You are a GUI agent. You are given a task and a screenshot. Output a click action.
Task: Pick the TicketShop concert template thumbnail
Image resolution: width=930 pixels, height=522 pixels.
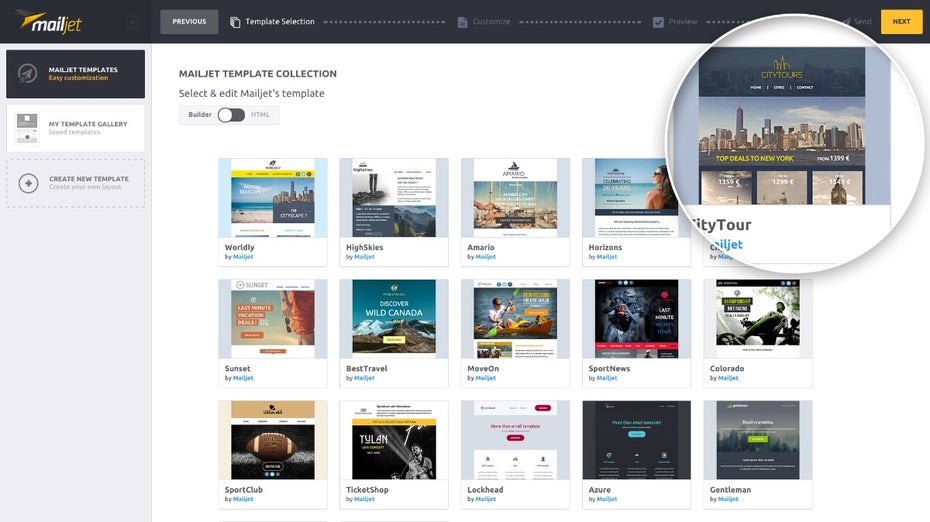tap(394, 440)
